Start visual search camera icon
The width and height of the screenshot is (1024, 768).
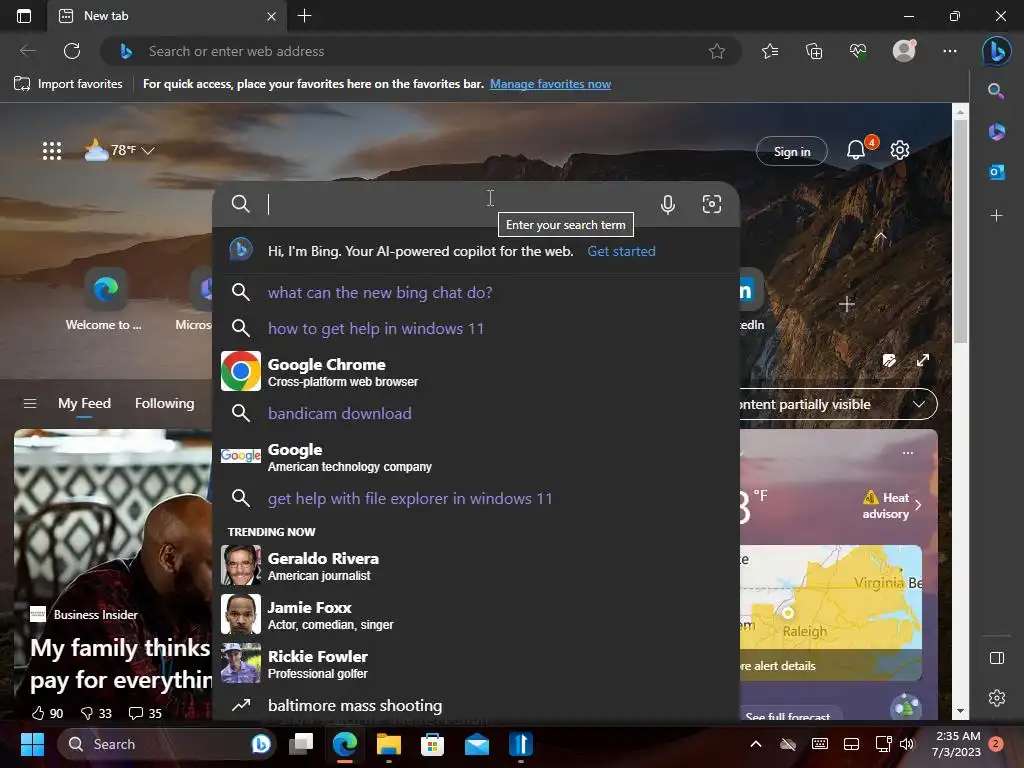click(x=712, y=204)
